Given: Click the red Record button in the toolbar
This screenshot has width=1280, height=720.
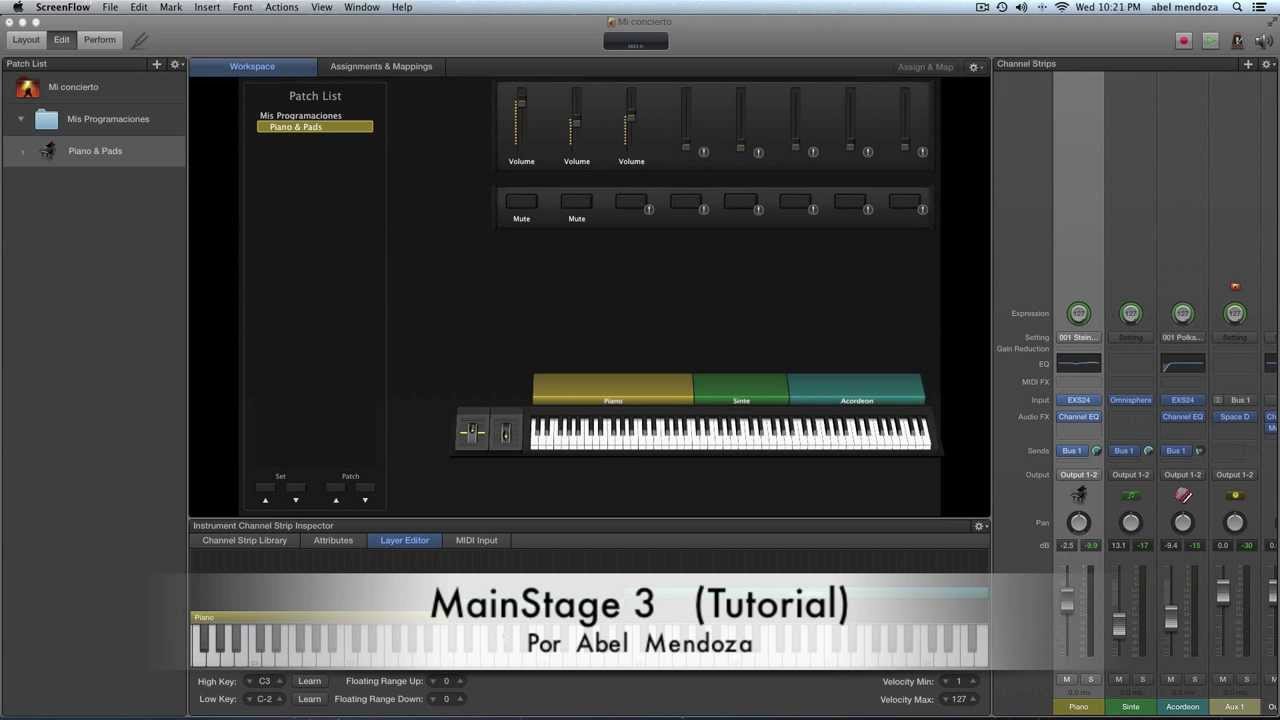Looking at the screenshot, I should [1184, 41].
